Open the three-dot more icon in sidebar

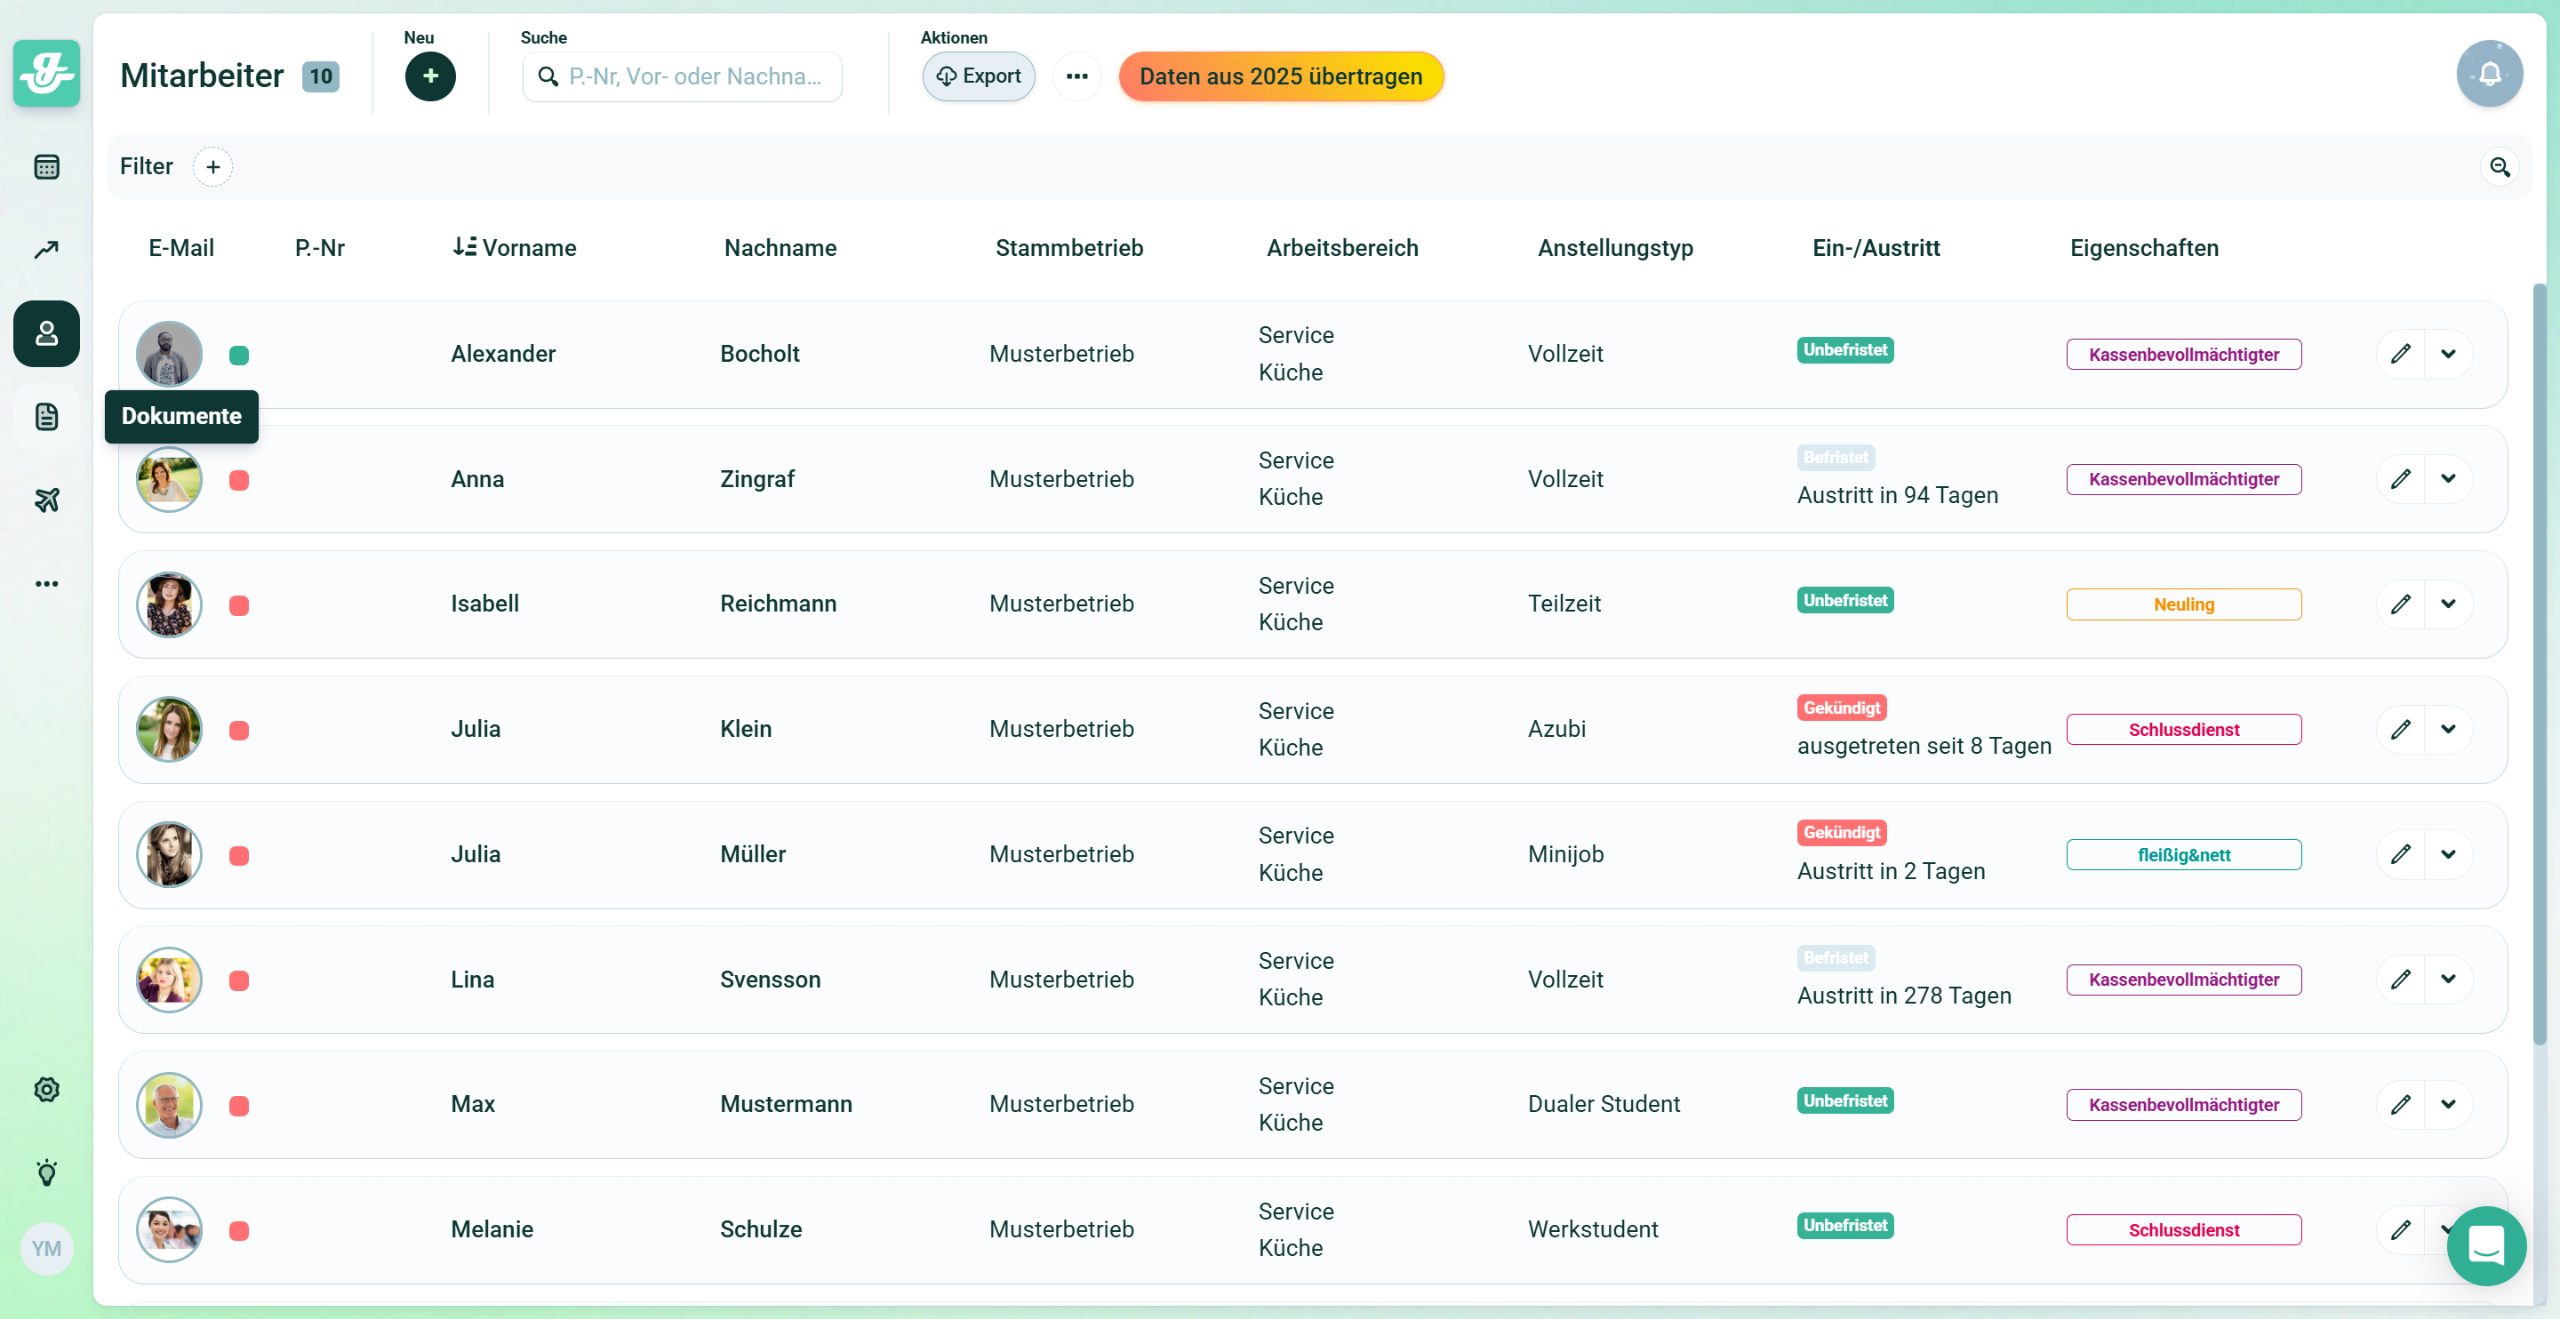point(46,584)
